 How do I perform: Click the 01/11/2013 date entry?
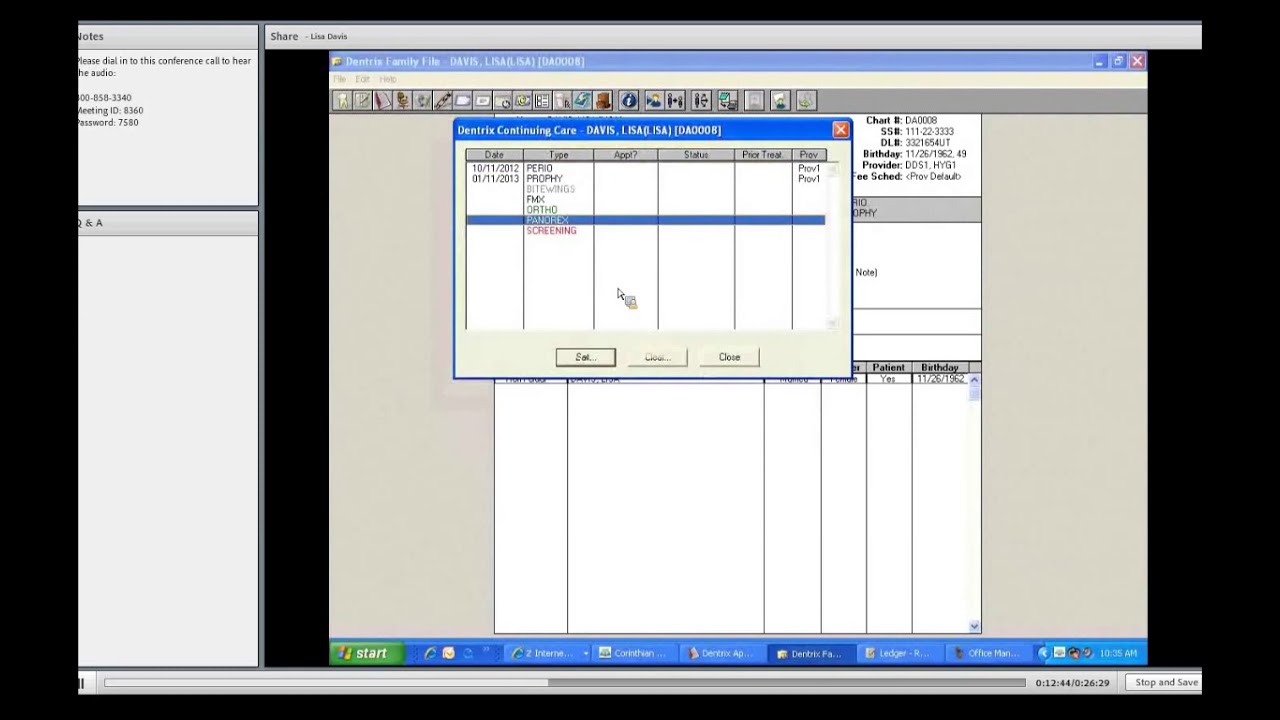click(495, 179)
